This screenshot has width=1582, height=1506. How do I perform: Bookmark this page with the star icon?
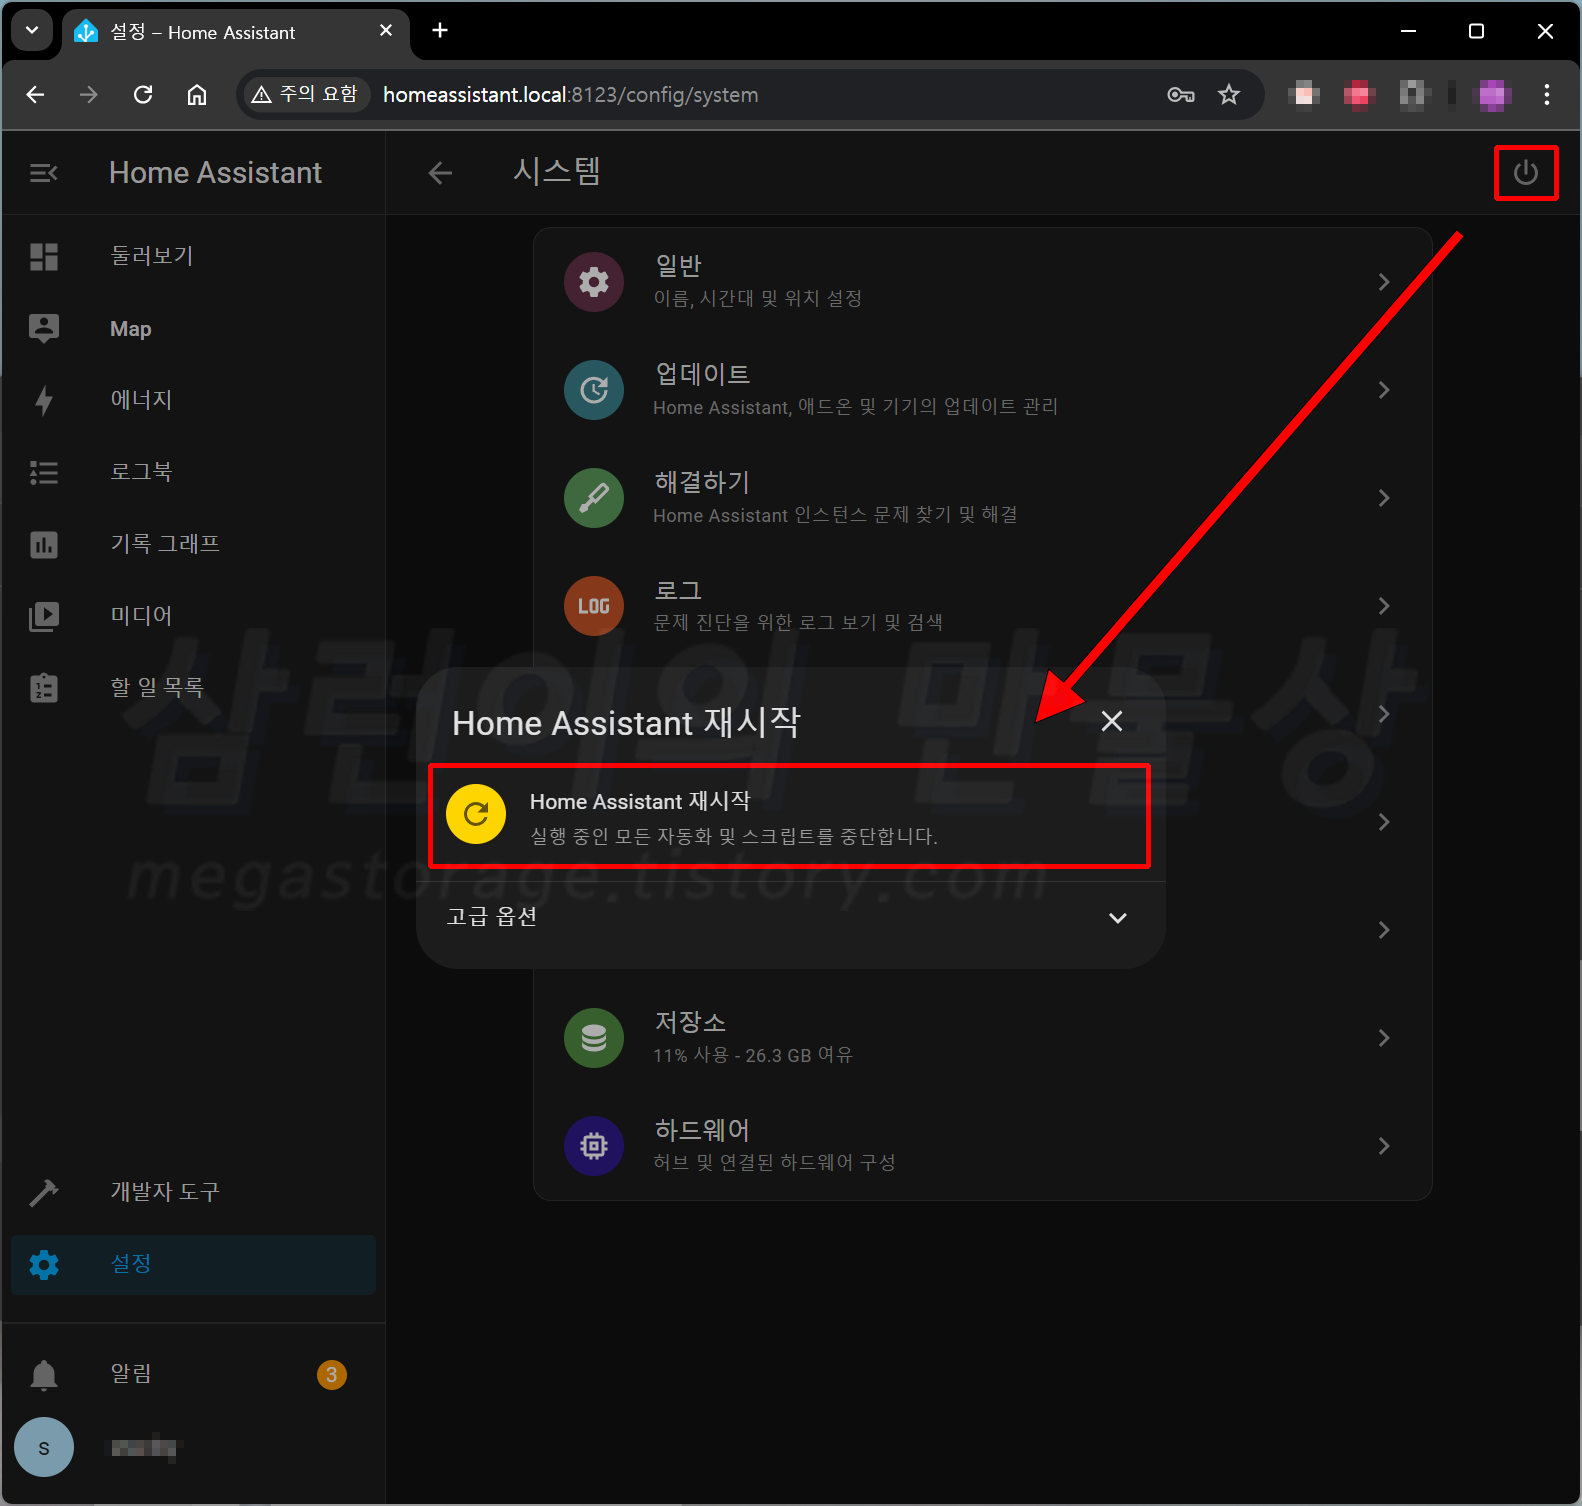click(1229, 95)
